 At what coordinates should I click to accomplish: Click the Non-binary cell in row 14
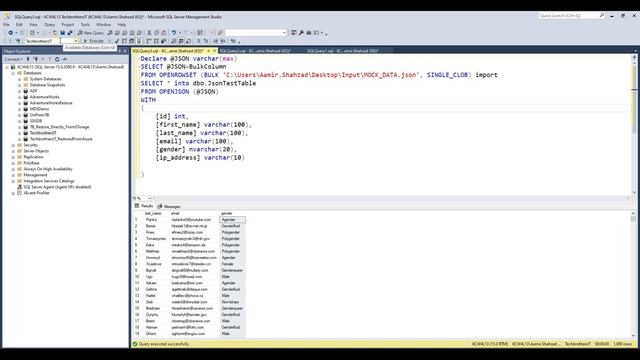pos(233,302)
